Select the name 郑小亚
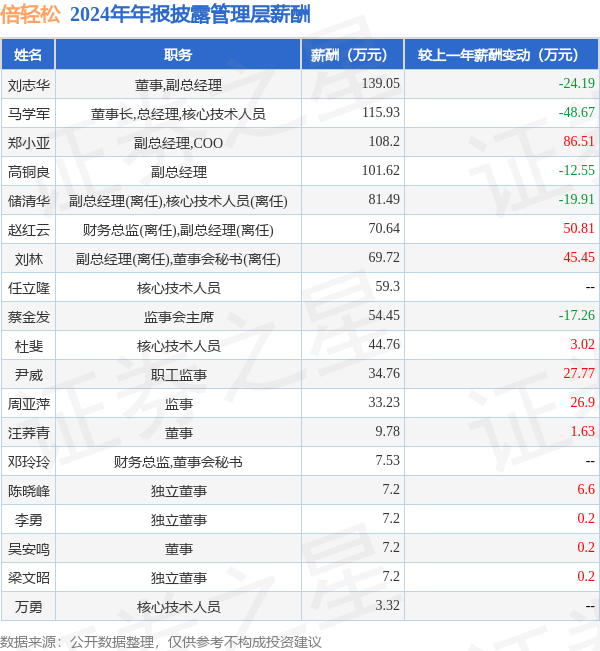Image resolution: width=600 pixels, height=651 pixels. (x=29, y=143)
